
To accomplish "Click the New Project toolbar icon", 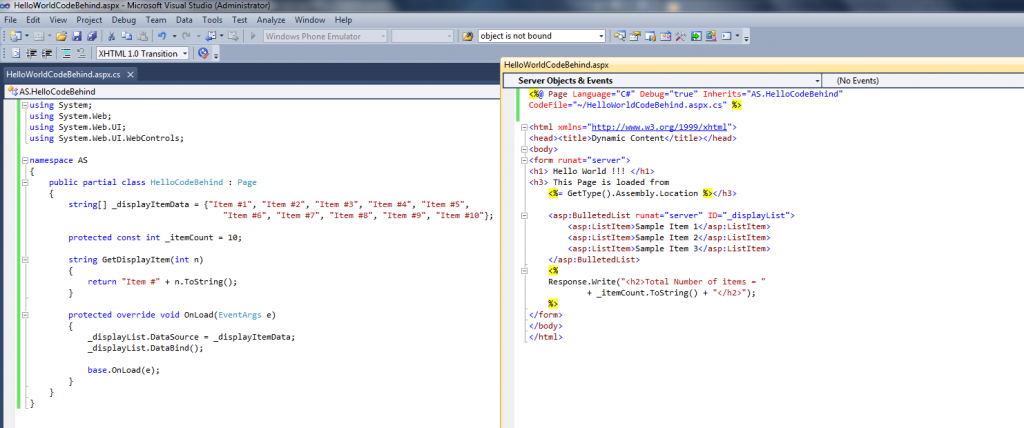I will tap(16, 36).
